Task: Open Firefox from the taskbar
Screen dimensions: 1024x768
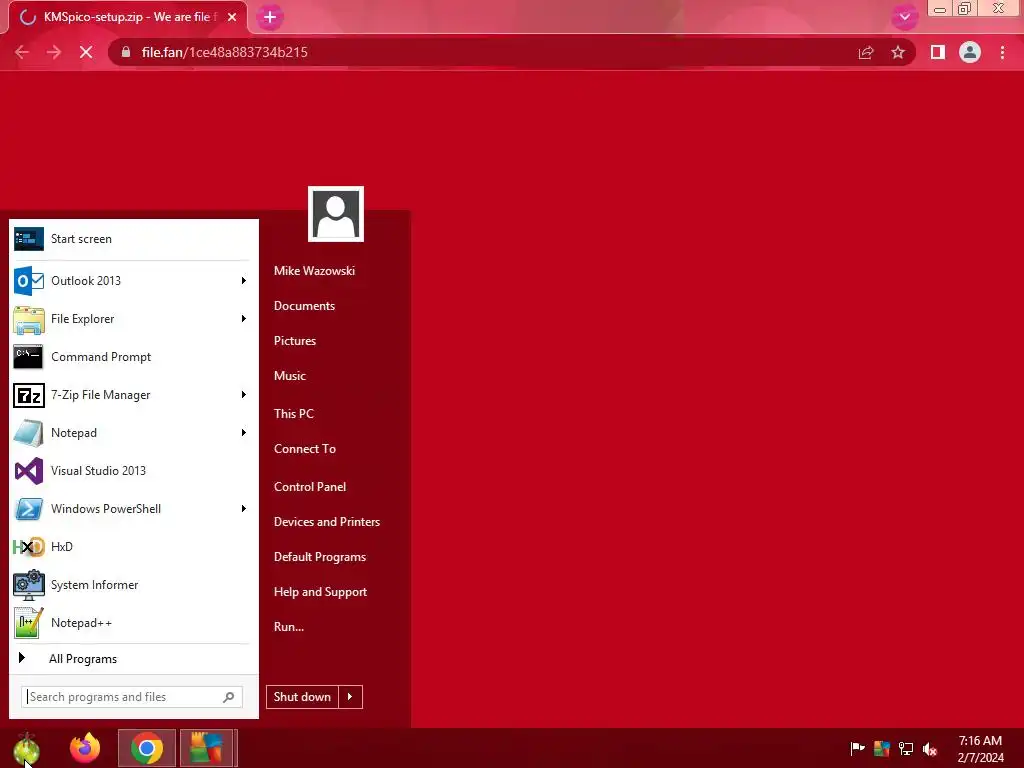Action: coord(85,748)
